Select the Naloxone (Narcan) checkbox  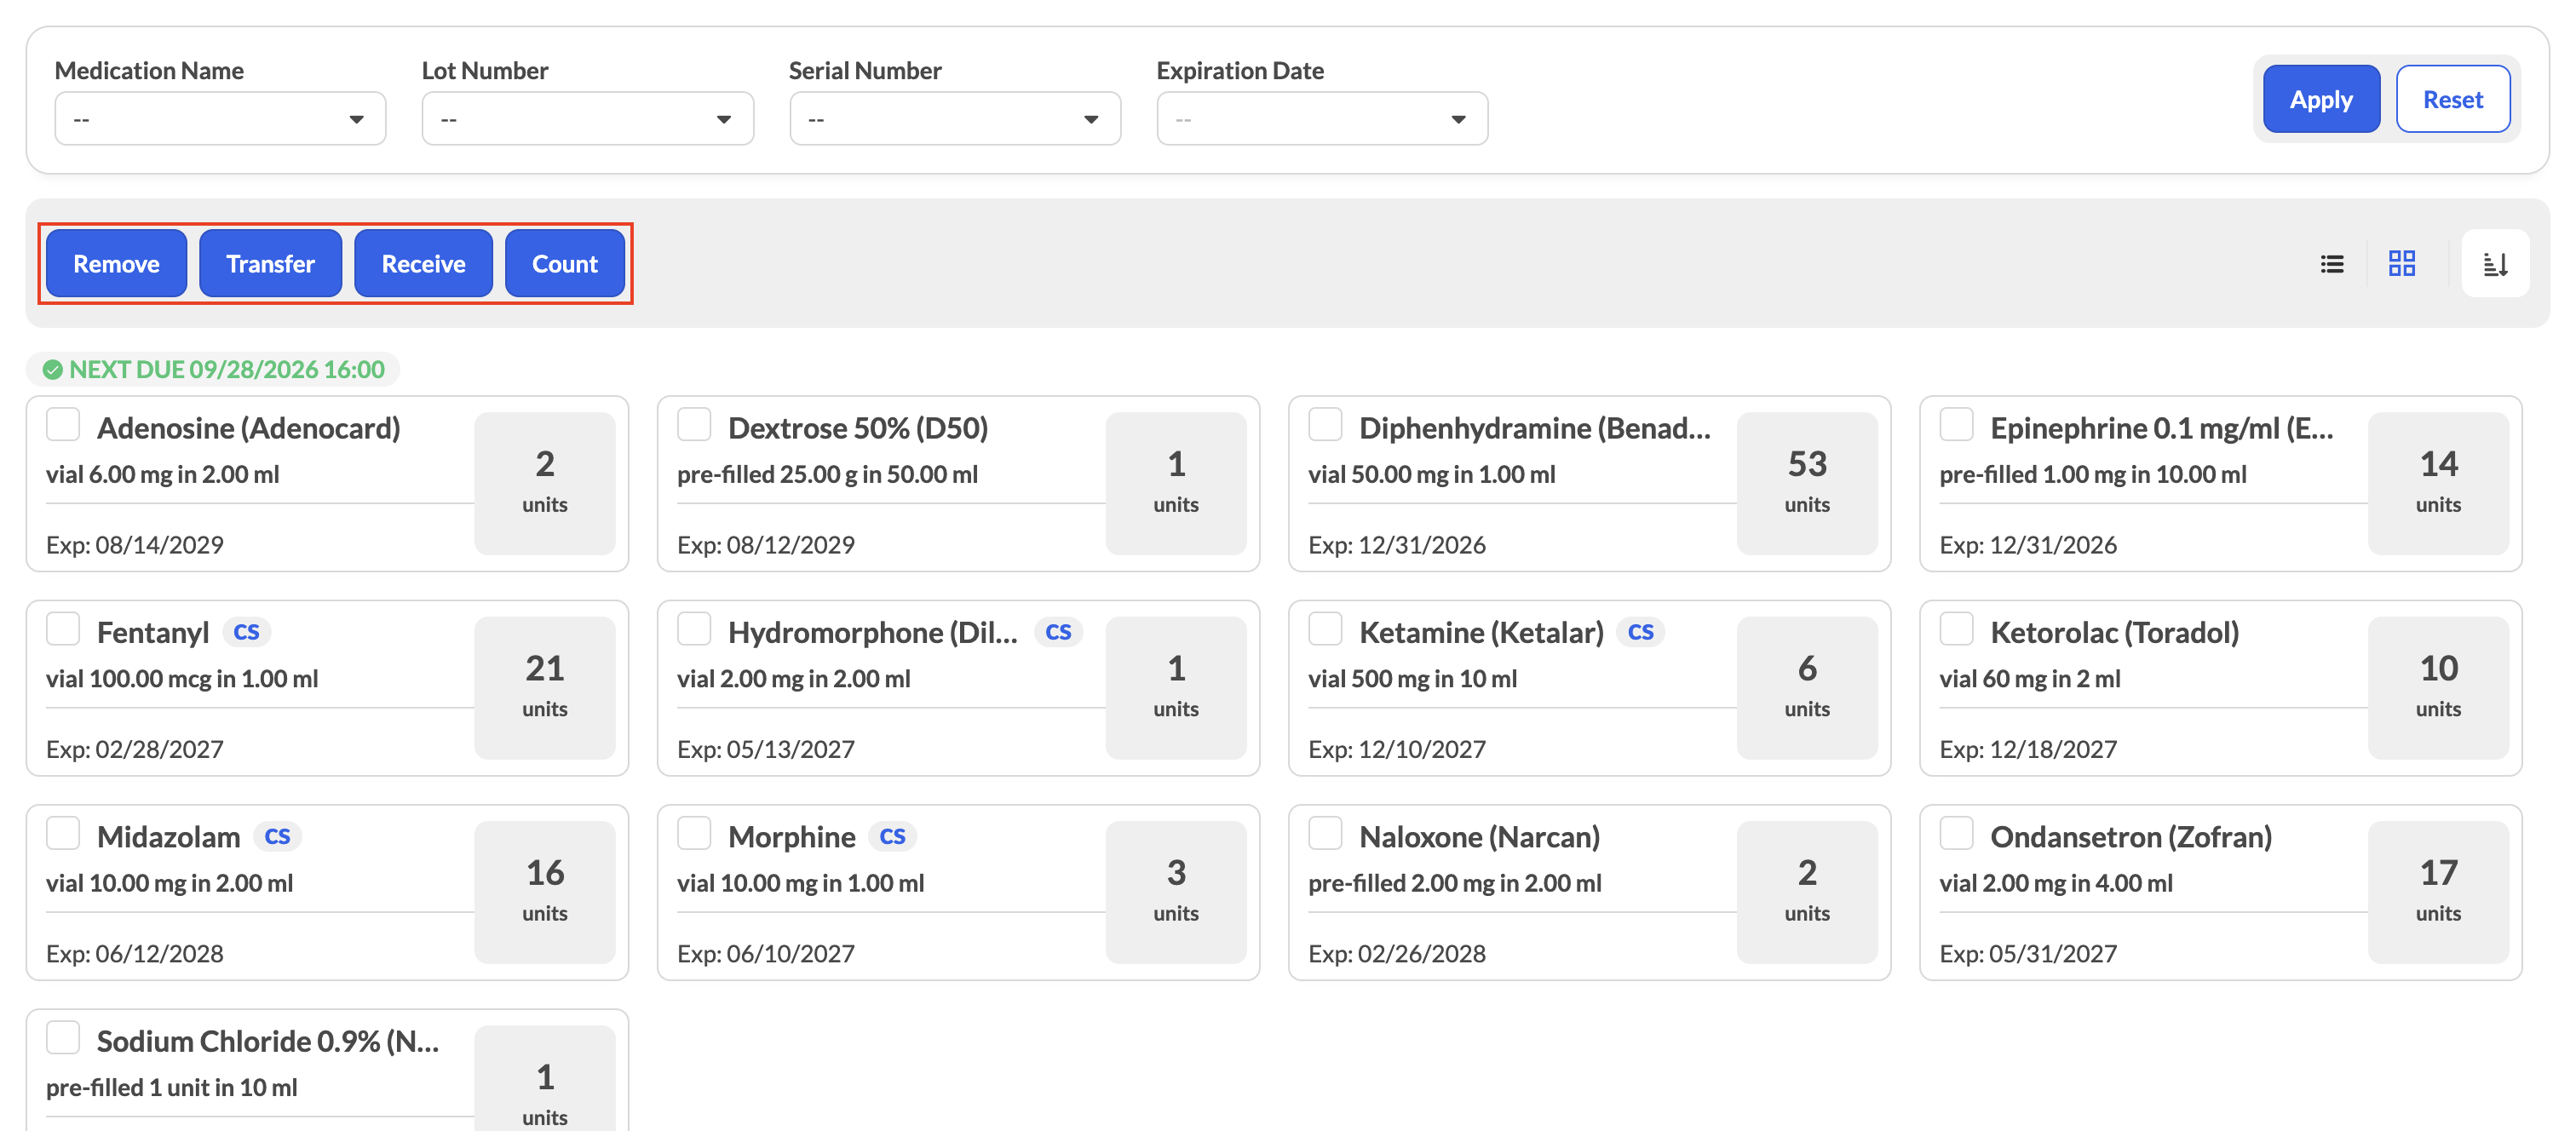click(x=1325, y=832)
